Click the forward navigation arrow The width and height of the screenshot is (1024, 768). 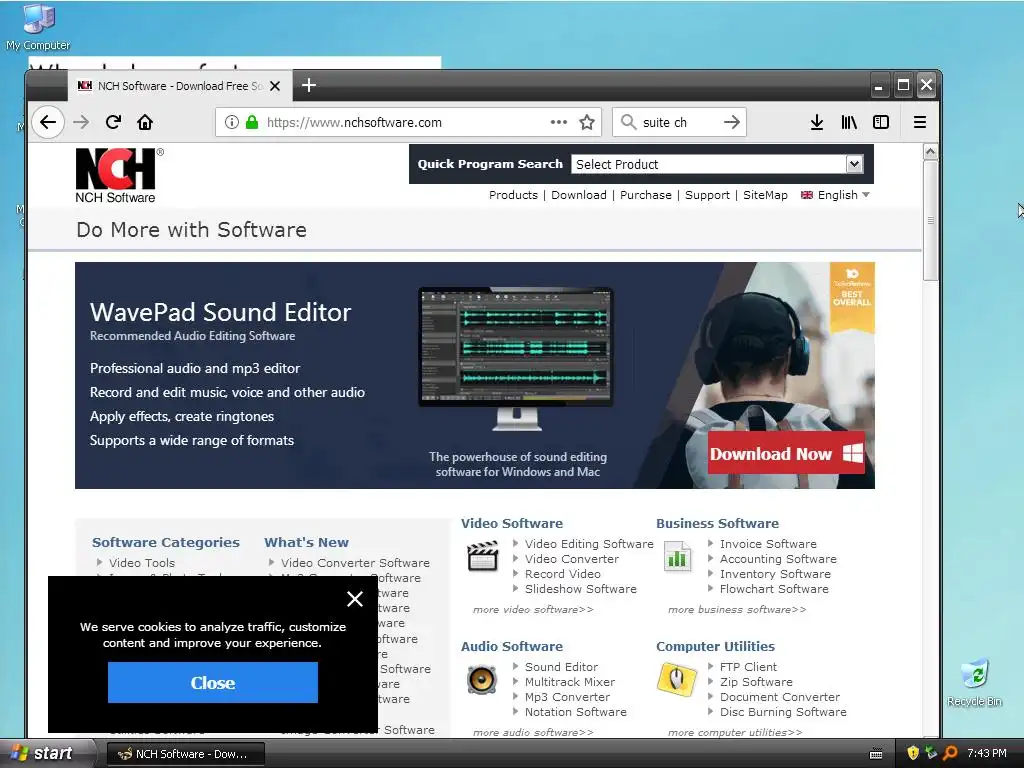81,122
